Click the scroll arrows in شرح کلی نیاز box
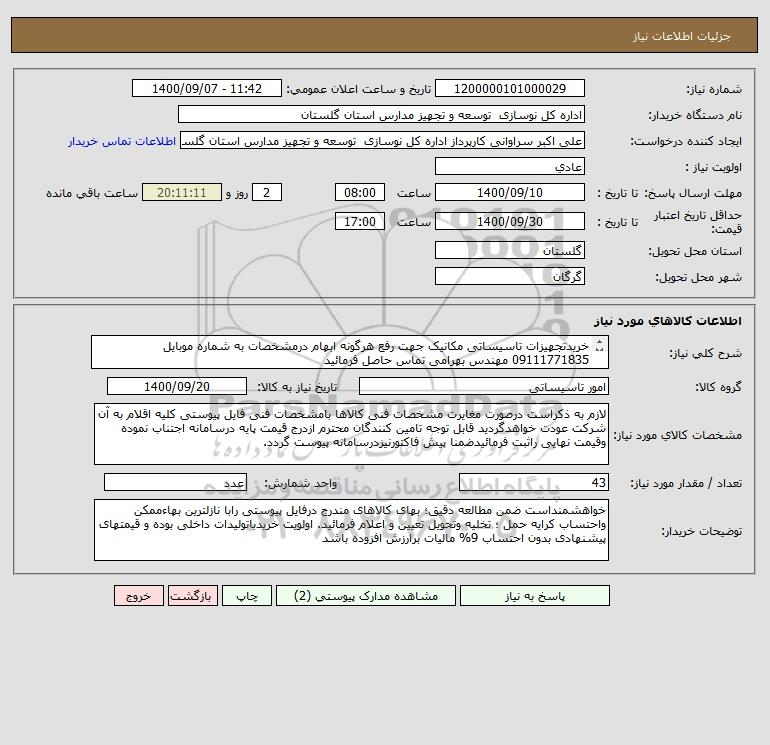Image resolution: width=770 pixels, height=745 pixels. click(x=599, y=346)
